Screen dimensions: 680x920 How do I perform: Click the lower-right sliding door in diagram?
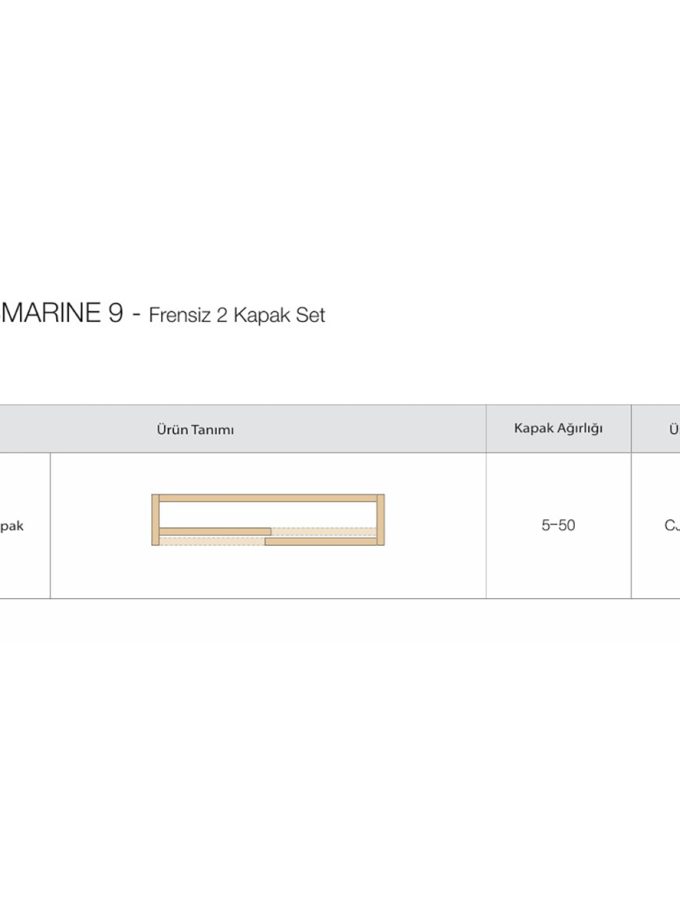coord(320,541)
